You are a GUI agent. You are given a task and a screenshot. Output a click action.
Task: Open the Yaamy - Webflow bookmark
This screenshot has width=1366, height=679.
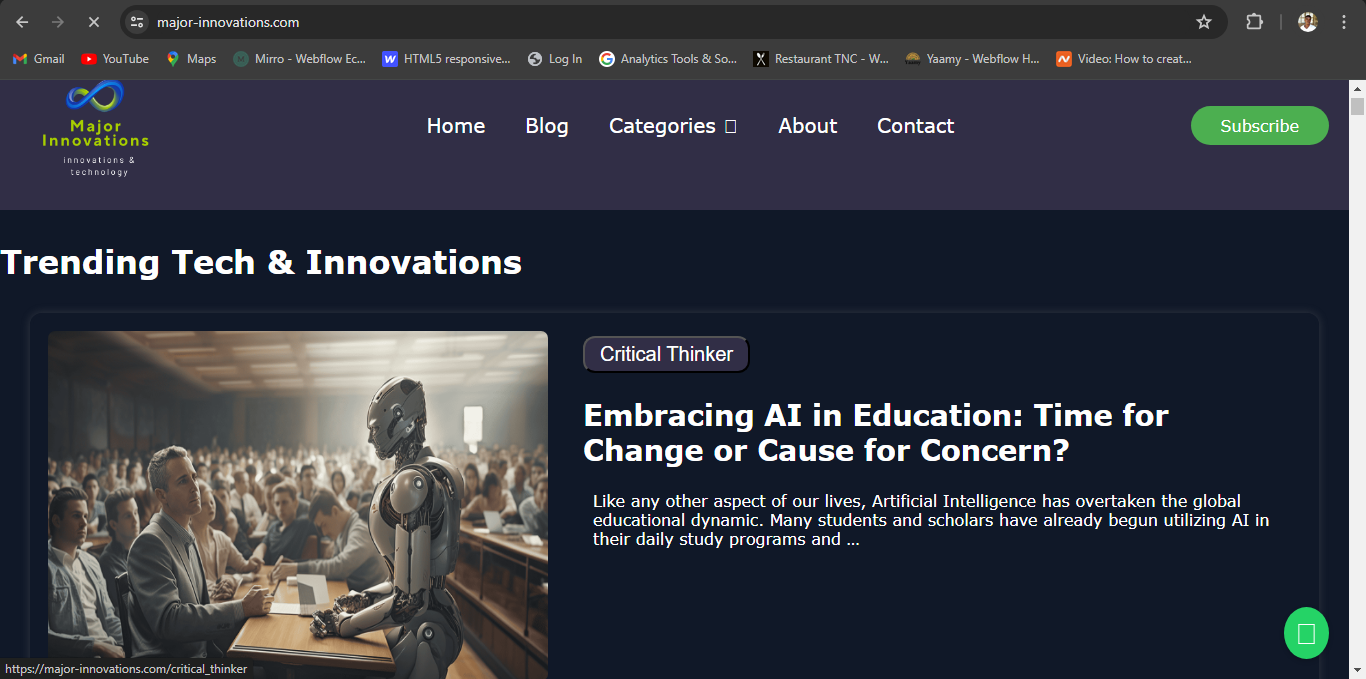click(973, 59)
